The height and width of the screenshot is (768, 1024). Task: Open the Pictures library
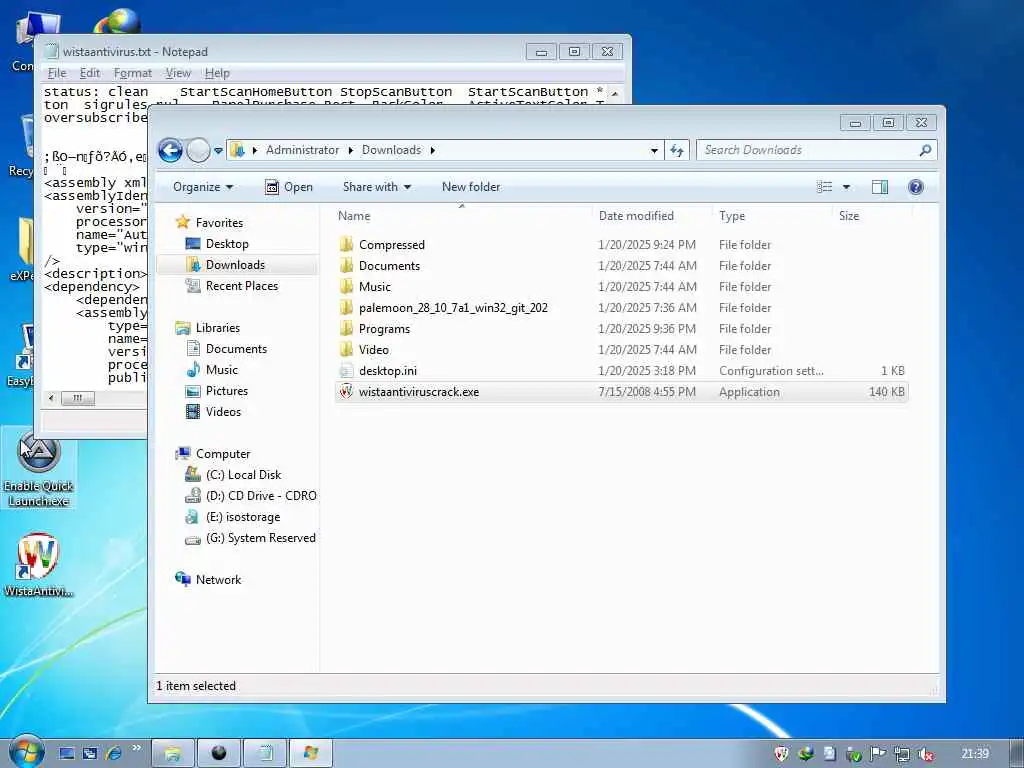tap(227, 391)
